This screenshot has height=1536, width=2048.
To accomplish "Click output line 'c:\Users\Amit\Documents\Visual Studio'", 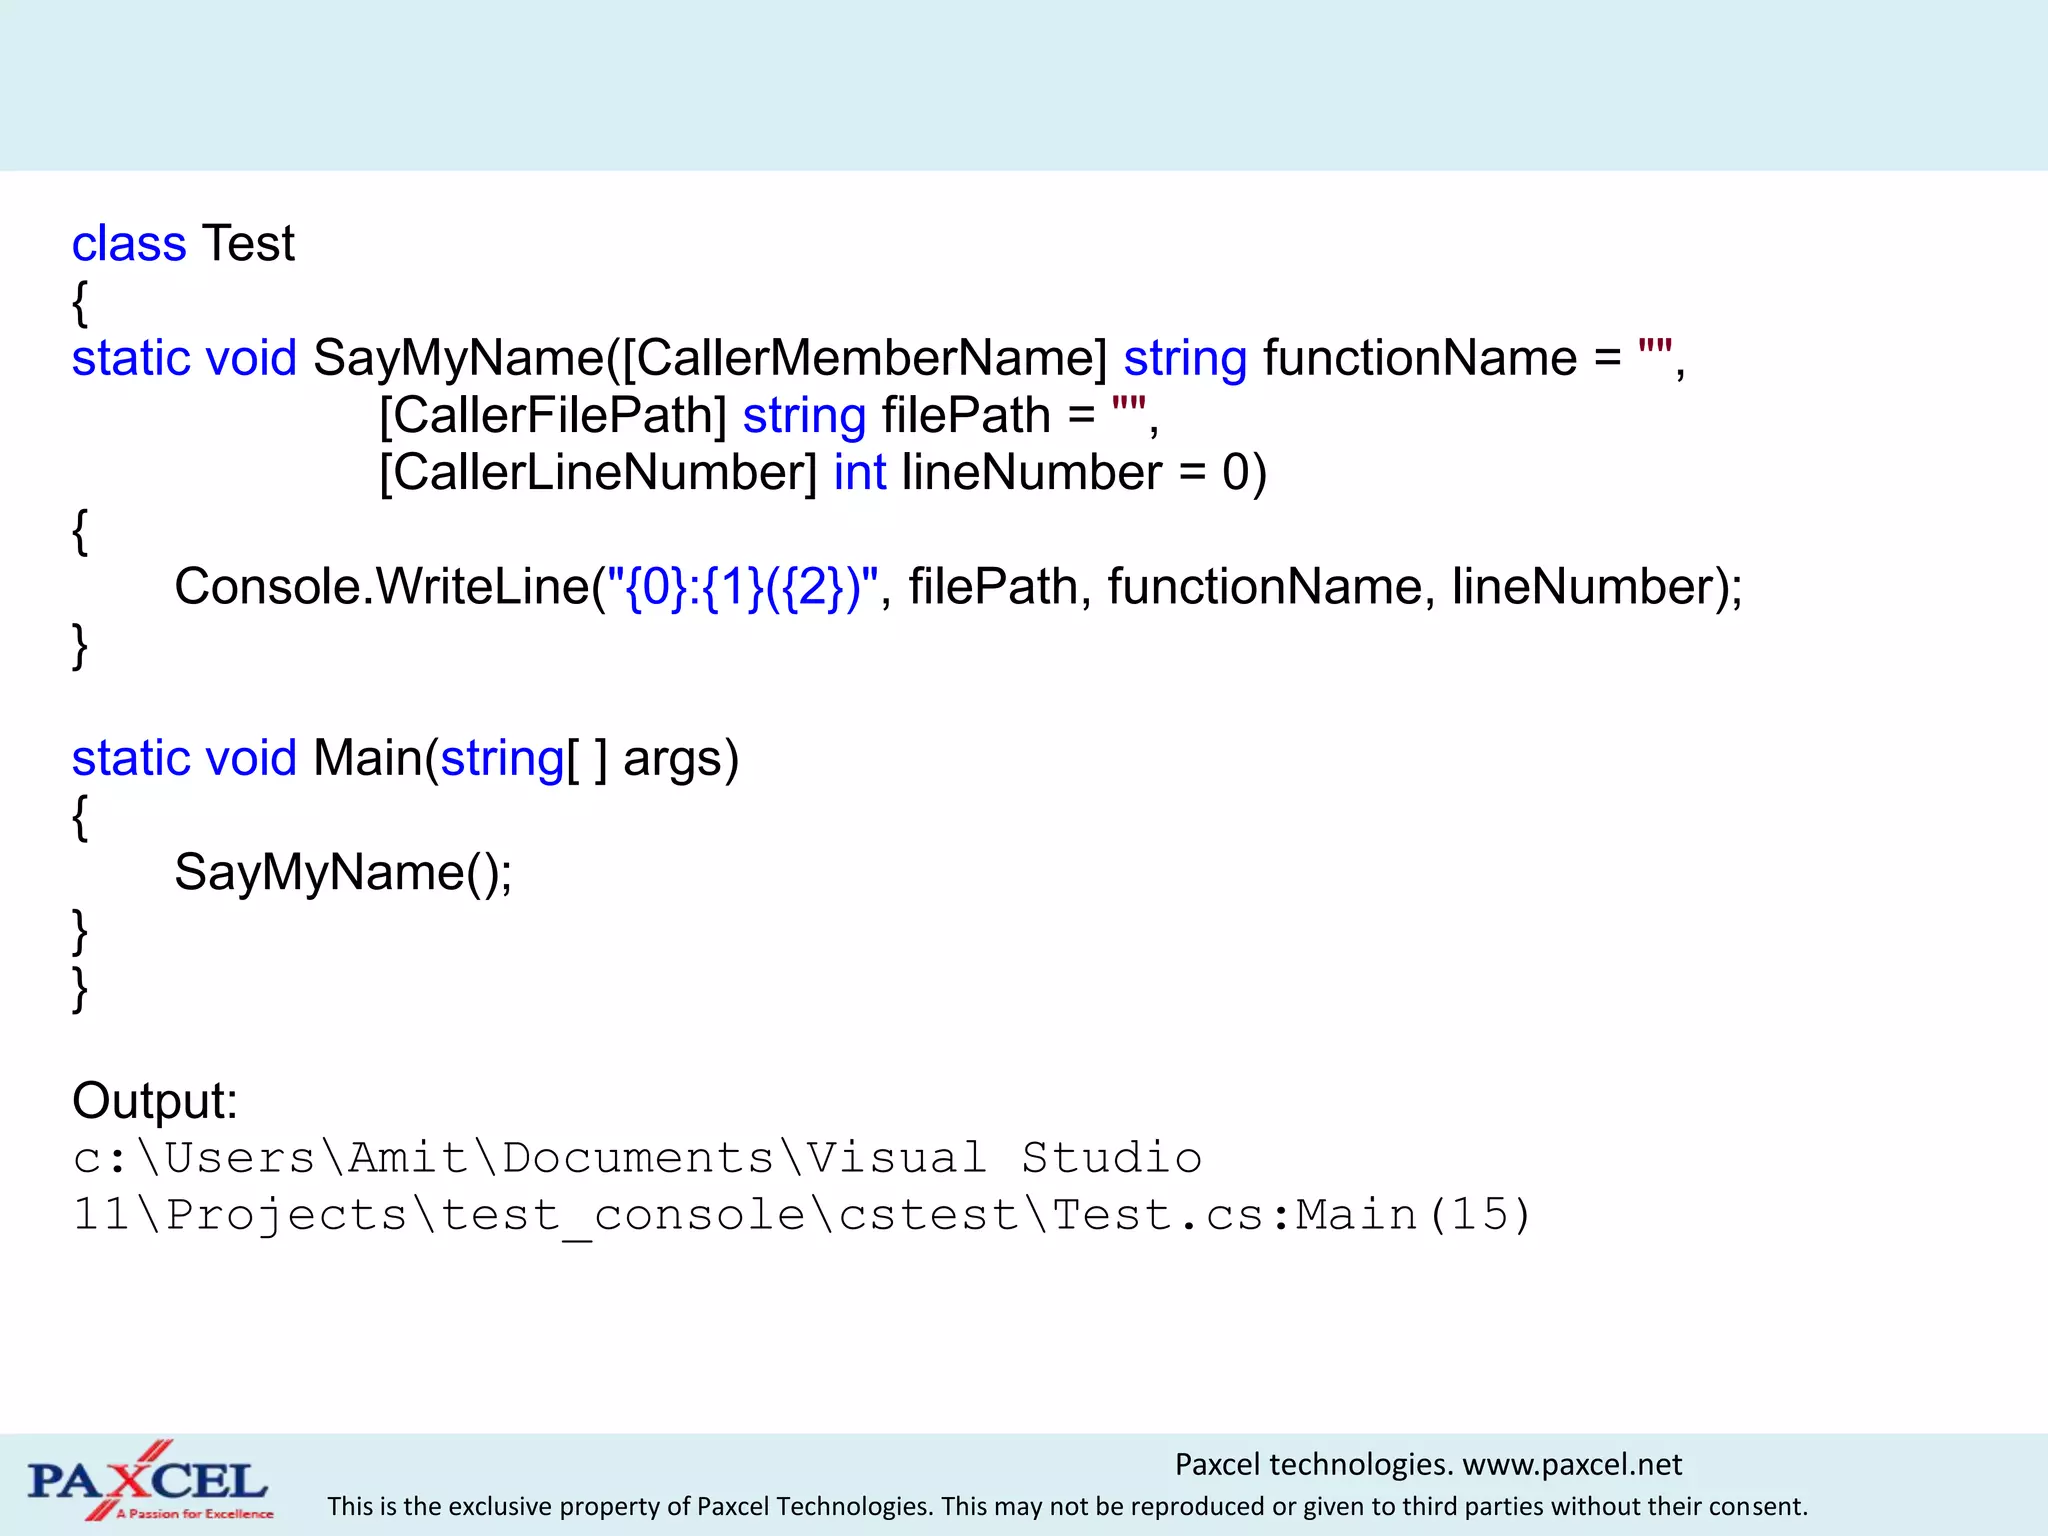I will pos(637,1158).
